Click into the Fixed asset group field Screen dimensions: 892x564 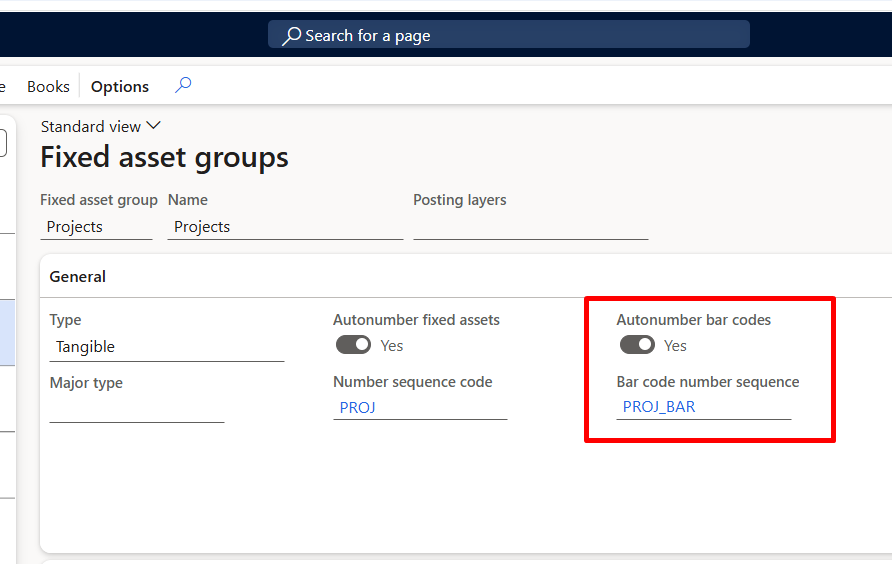tap(96, 227)
